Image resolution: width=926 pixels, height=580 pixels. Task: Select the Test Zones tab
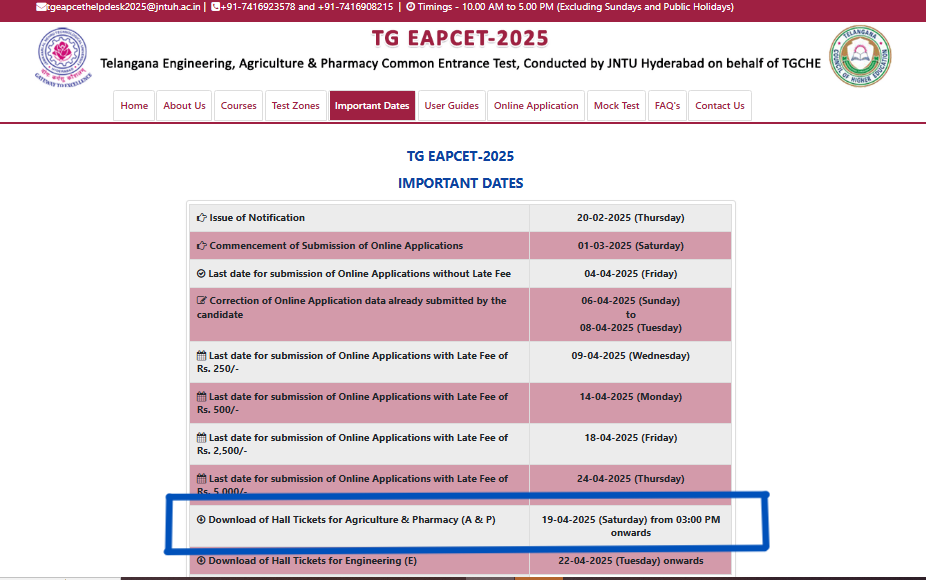pyautogui.click(x=296, y=105)
